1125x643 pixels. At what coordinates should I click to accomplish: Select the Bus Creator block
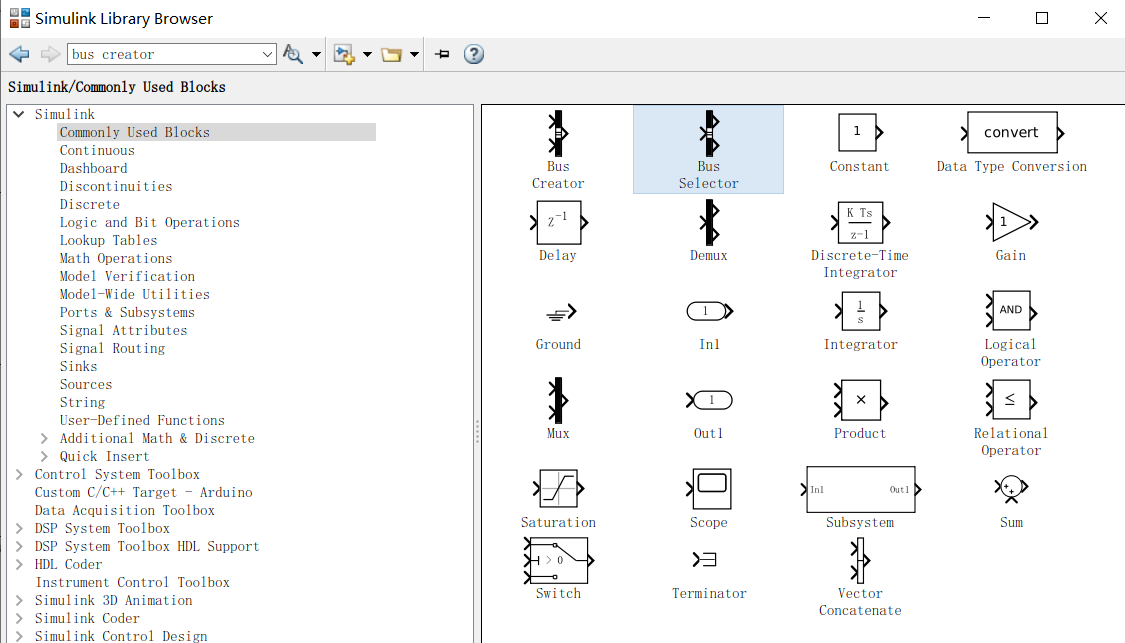[557, 134]
